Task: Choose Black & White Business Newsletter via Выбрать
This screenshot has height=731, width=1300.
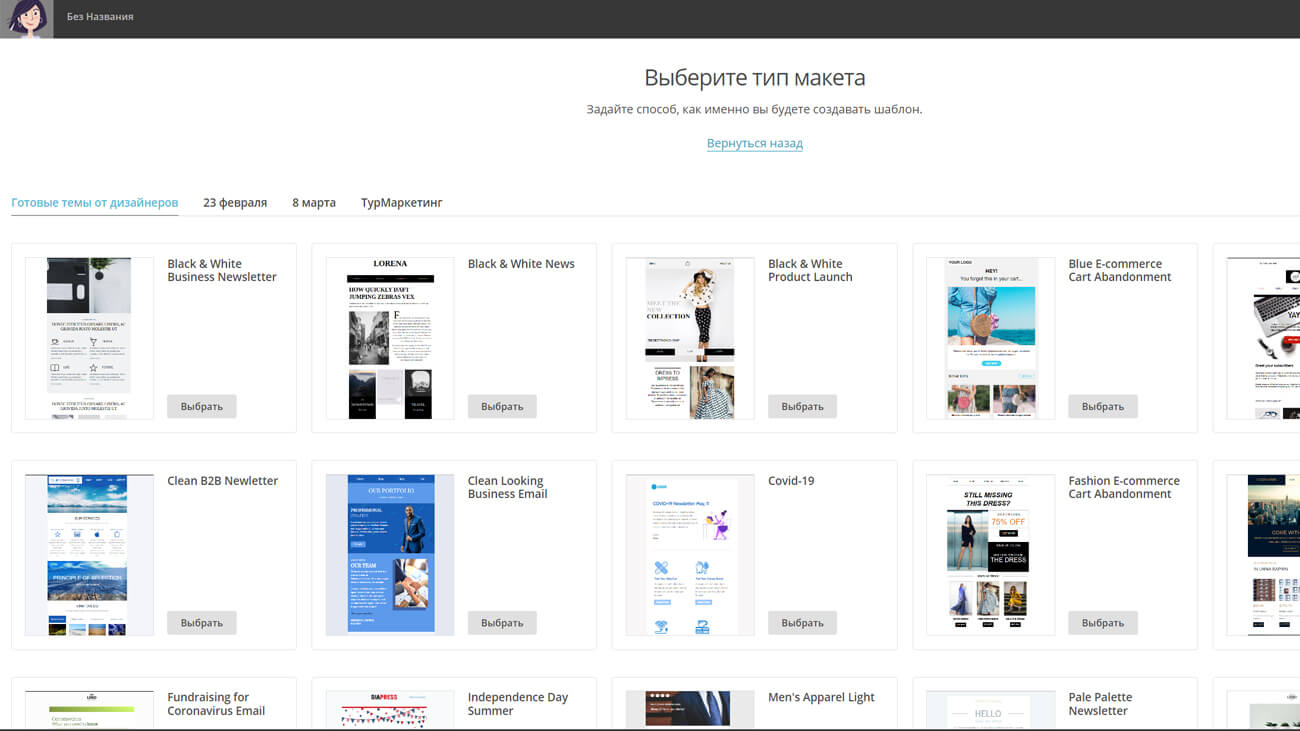Action: 201,406
